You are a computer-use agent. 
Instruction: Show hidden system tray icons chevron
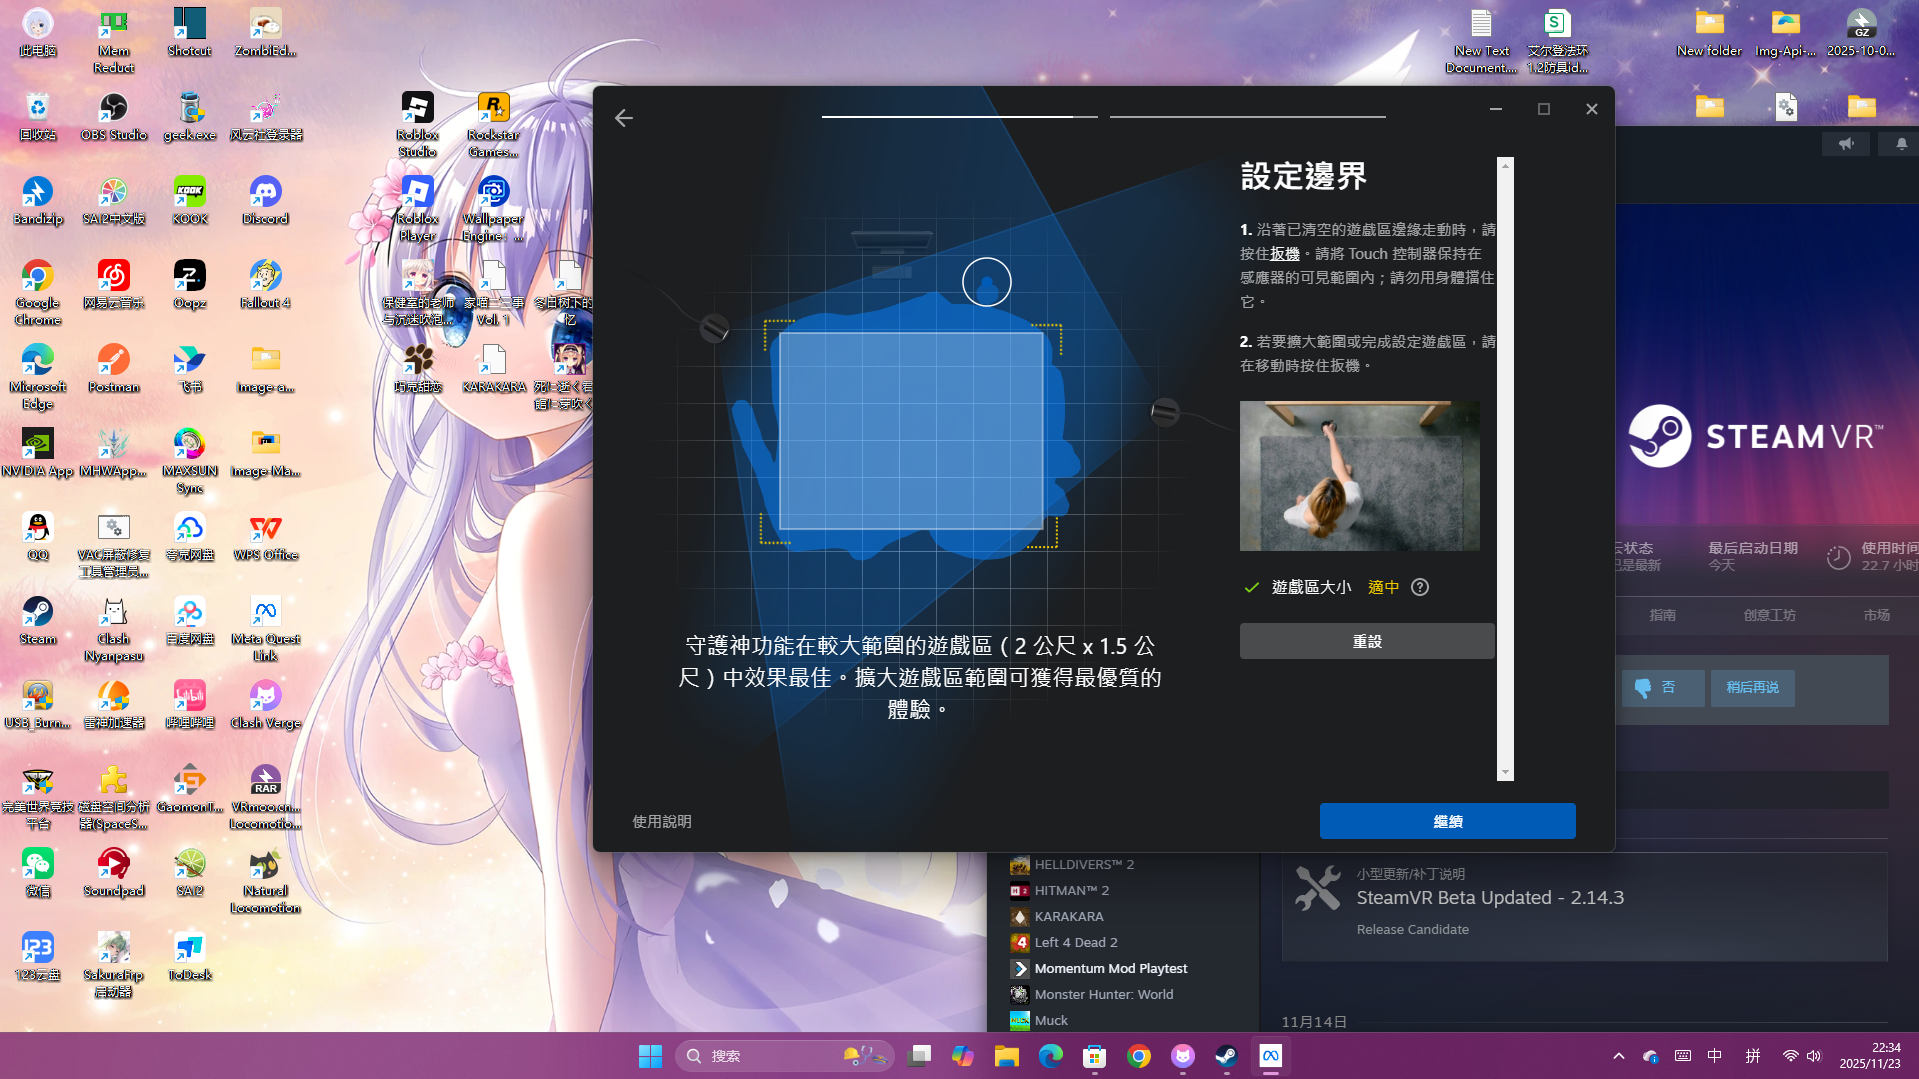point(1618,1056)
